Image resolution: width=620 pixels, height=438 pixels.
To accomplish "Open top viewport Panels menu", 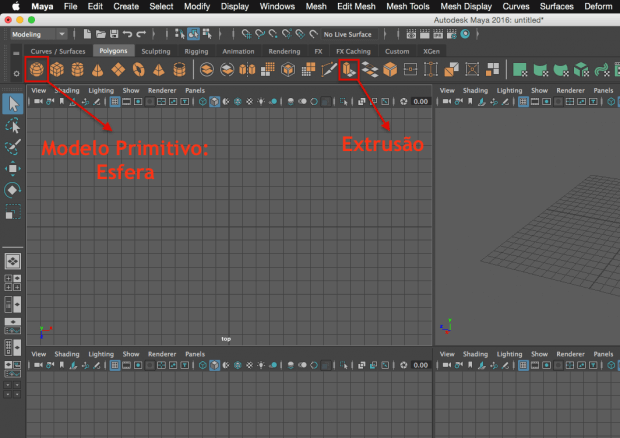I will click(195, 91).
